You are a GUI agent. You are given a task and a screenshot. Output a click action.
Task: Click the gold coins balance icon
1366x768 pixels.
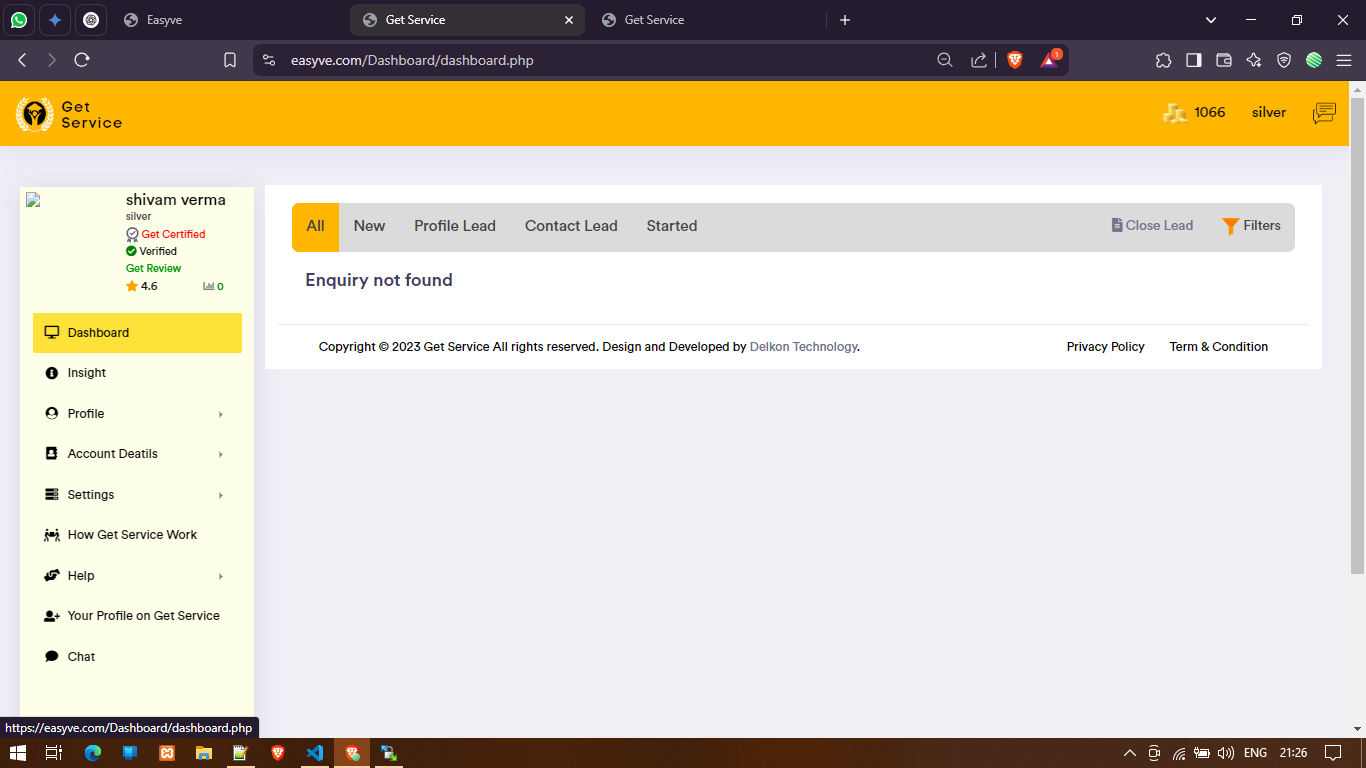click(x=1175, y=113)
